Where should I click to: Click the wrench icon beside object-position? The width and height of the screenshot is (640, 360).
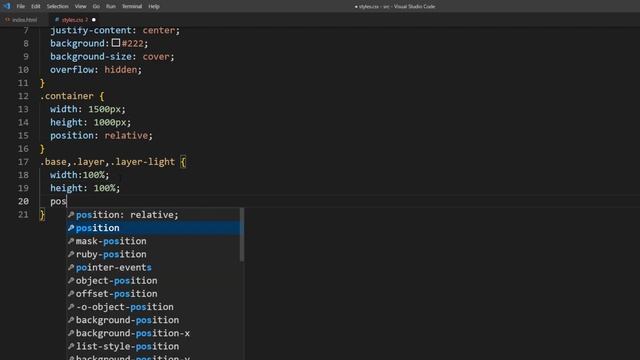(71, 280)
